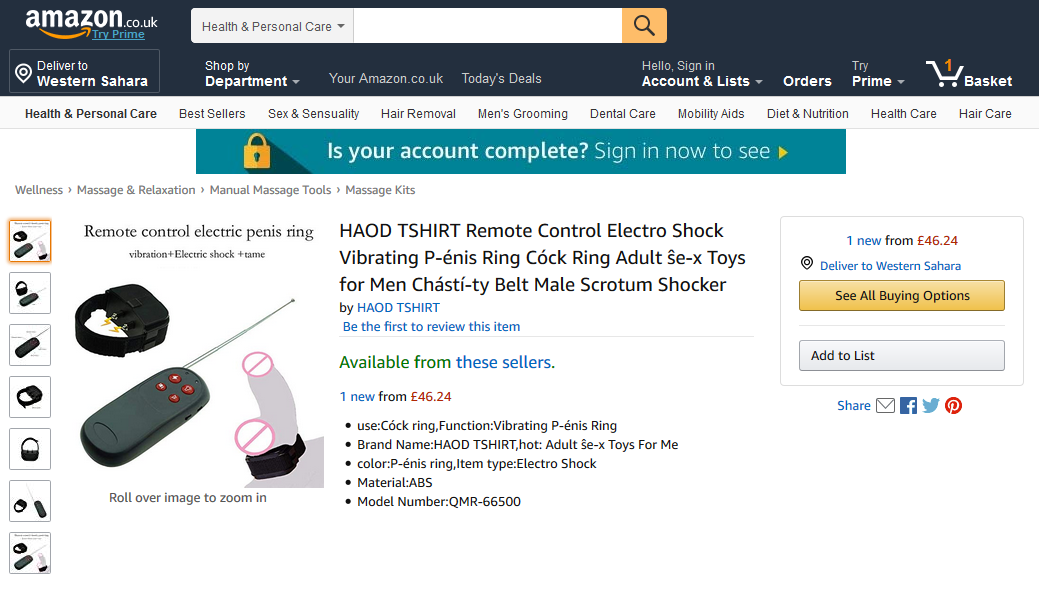This screenshot has height=599, width=1039.
Task: Click the Amazon.co.uk logo
Action: [x=90, y=21]
